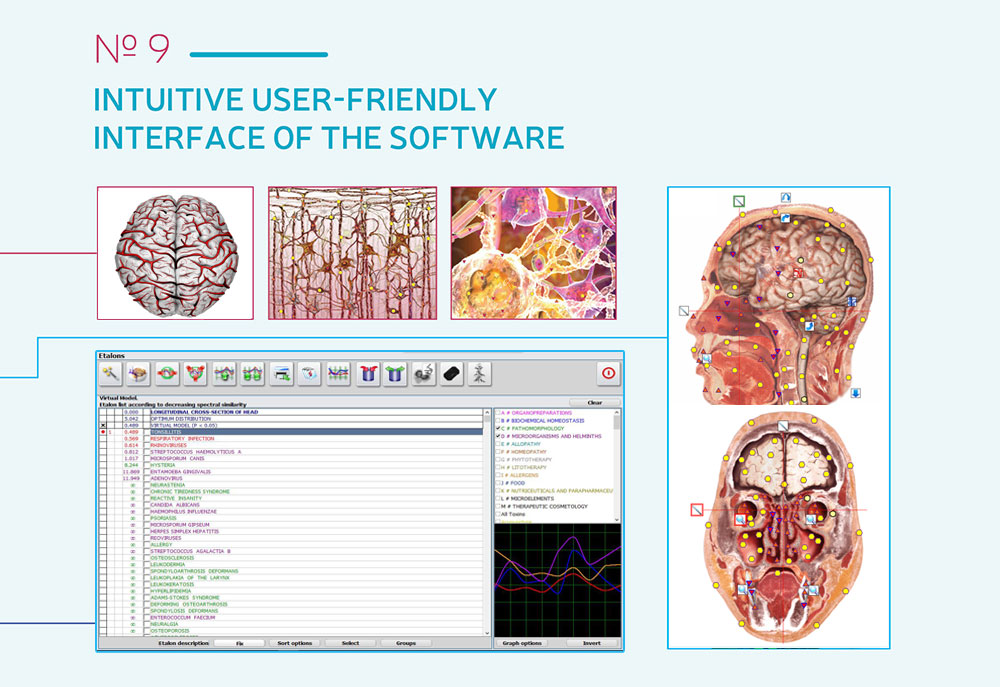Click the blue and red wave lines icon
The width and height of the screenshot is (1000, 687).
coord(338,374)
